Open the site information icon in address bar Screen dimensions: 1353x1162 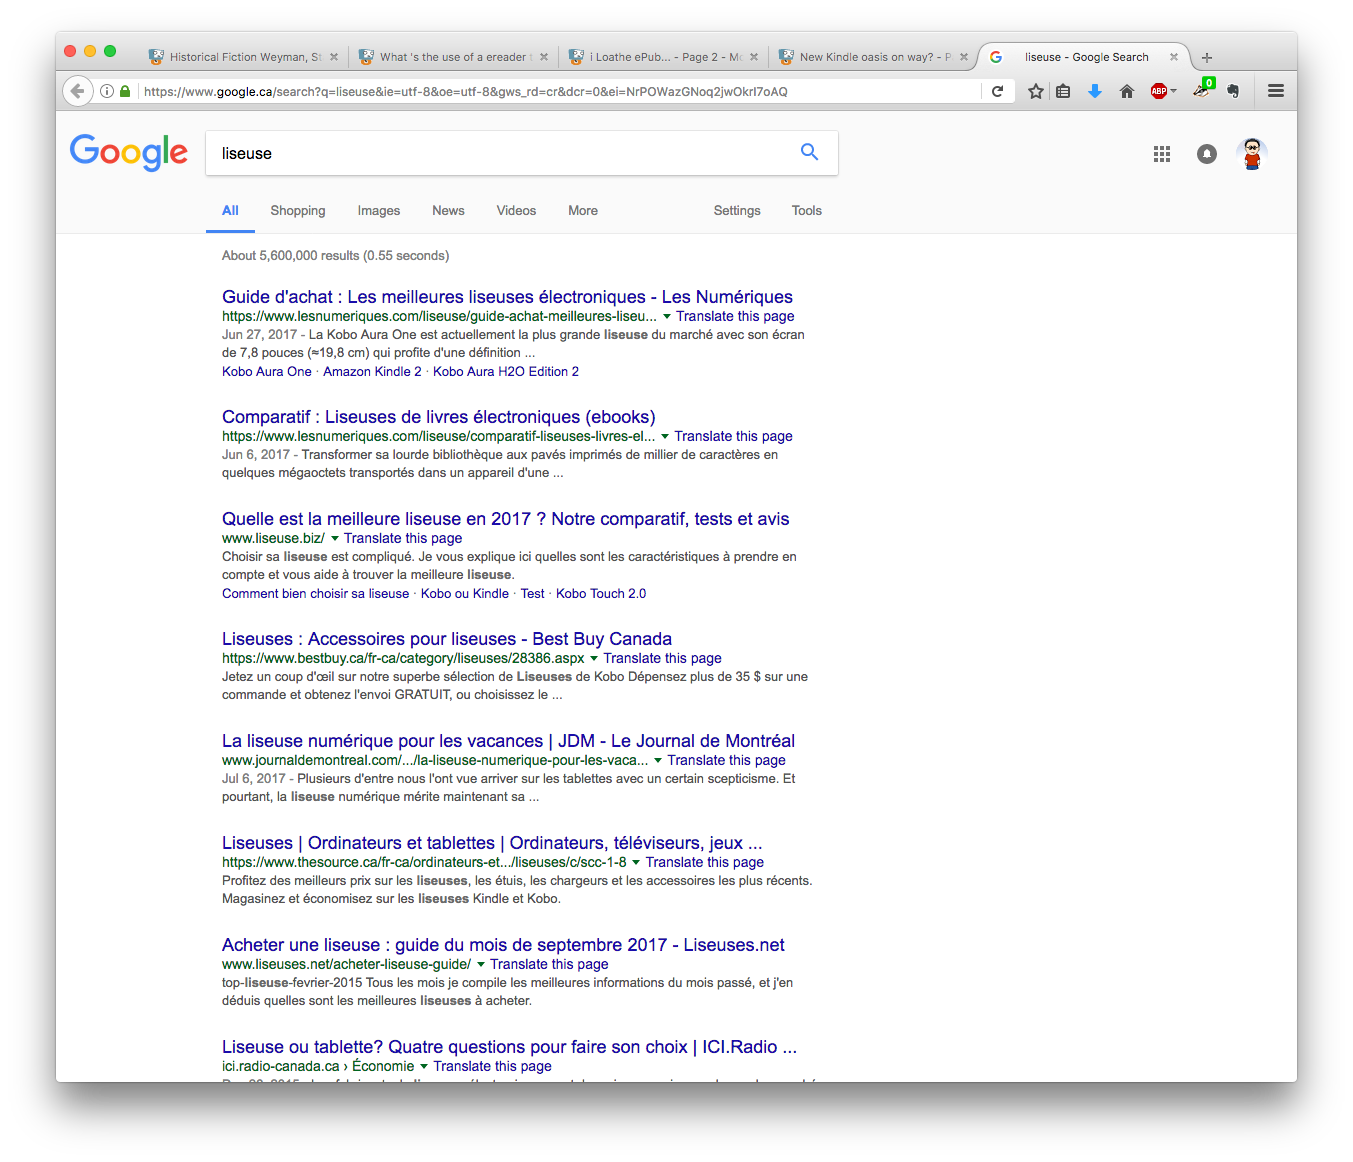pyautogui.click(x=107, y=91)
